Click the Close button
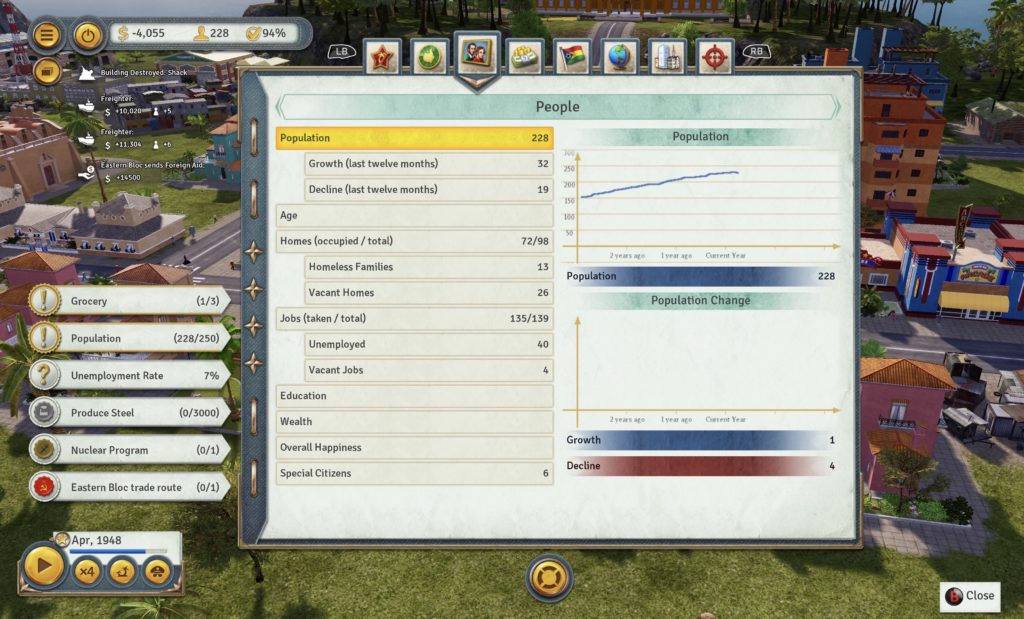Screen dimensions: 1024x619 [969, 596]
